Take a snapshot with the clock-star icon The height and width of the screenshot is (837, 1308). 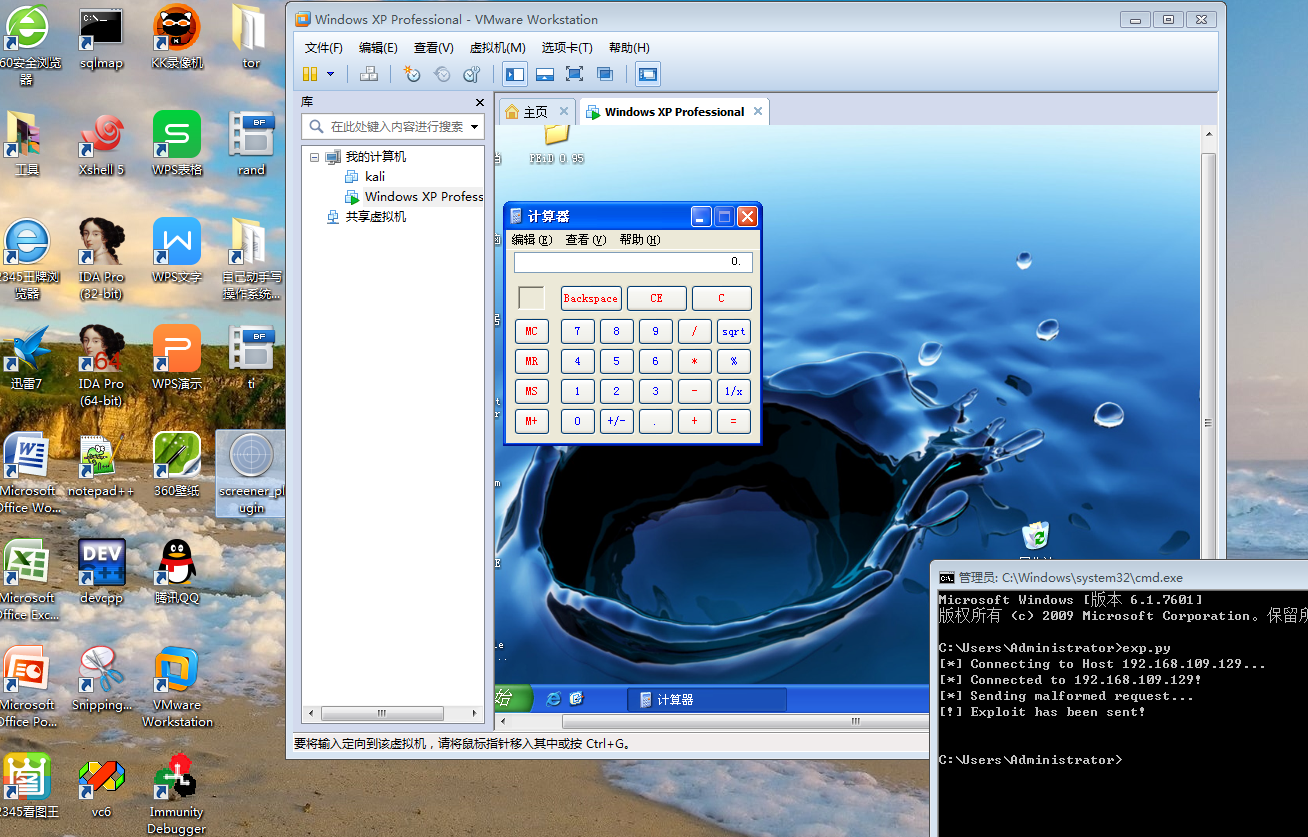[x=411, y=74]
